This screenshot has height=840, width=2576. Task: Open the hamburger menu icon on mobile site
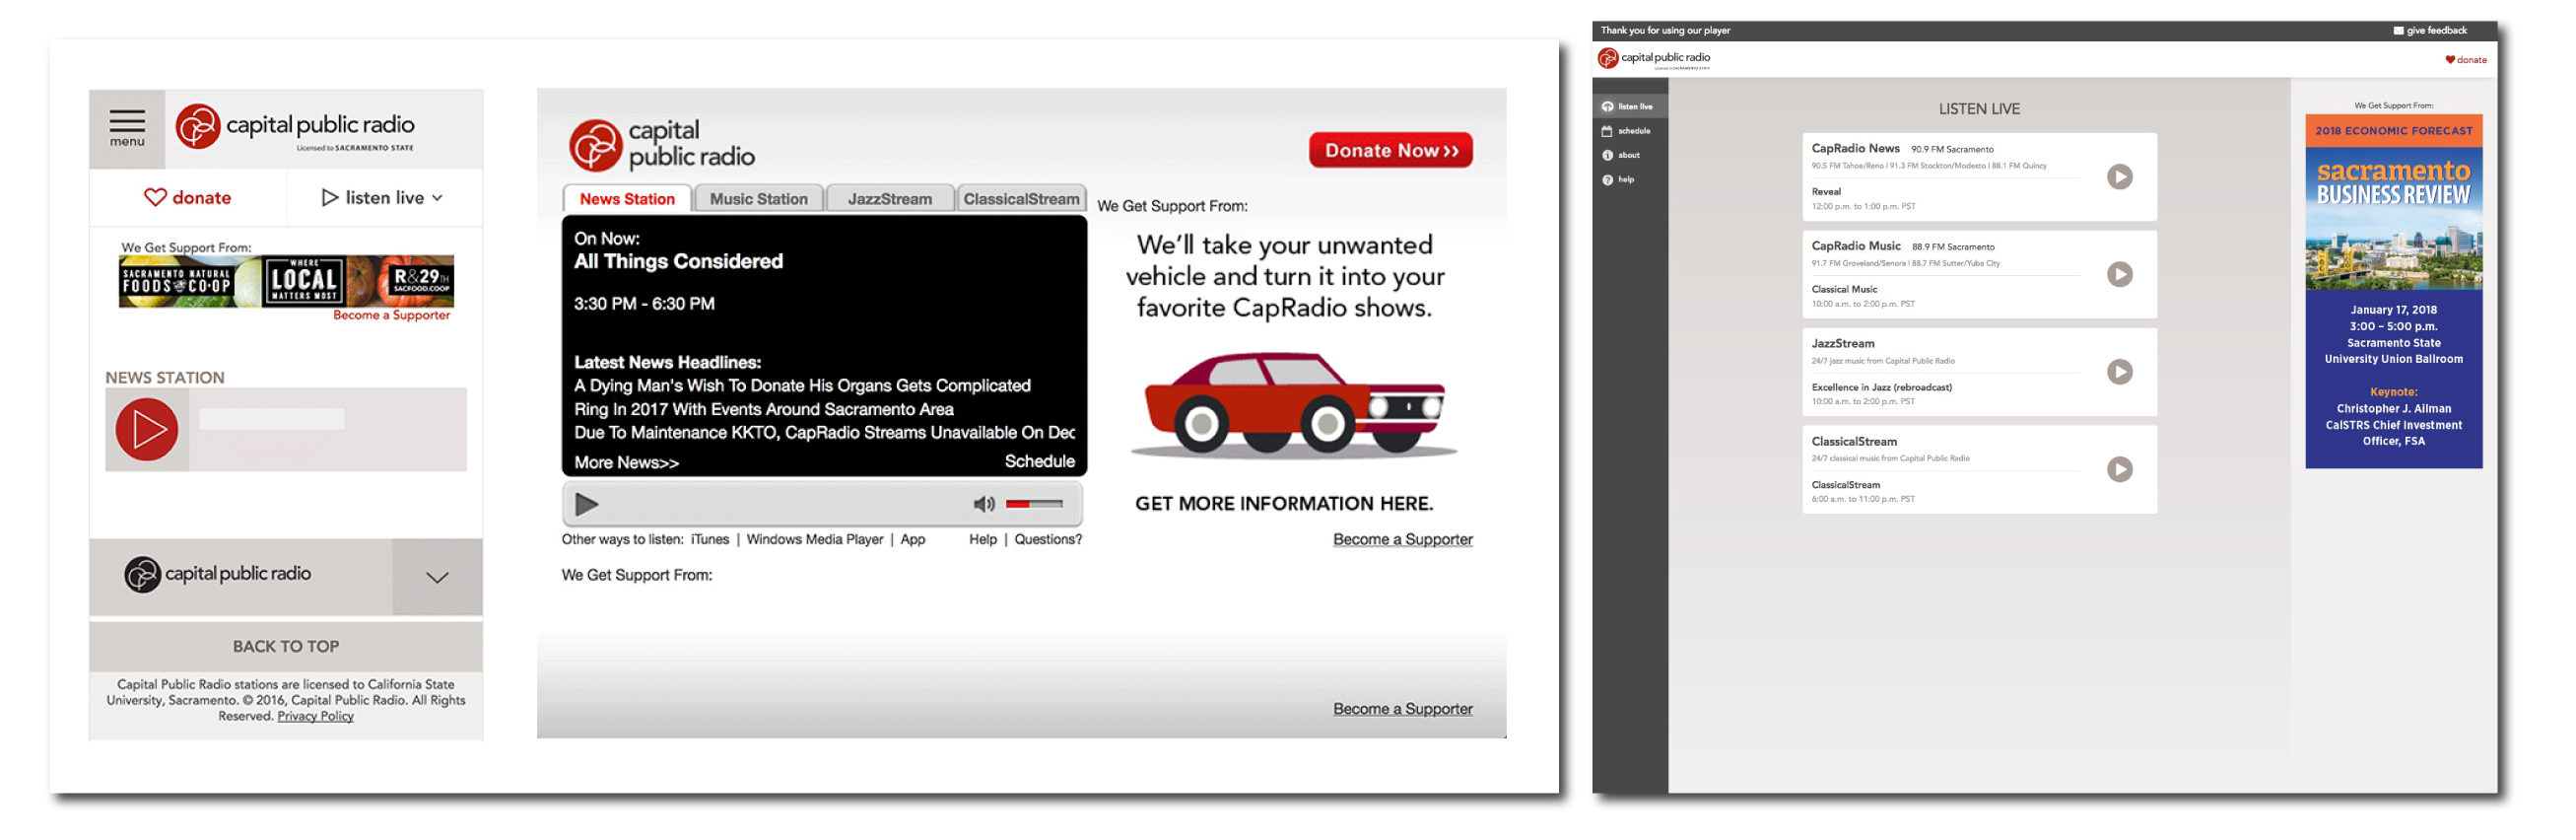[x=127, y=129]
